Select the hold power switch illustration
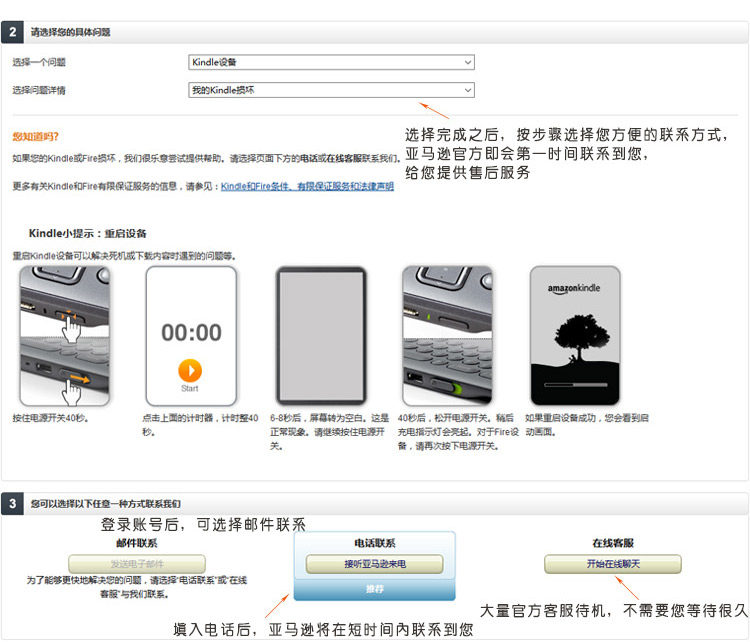750x642 pixels. click(x=65, y=336)
